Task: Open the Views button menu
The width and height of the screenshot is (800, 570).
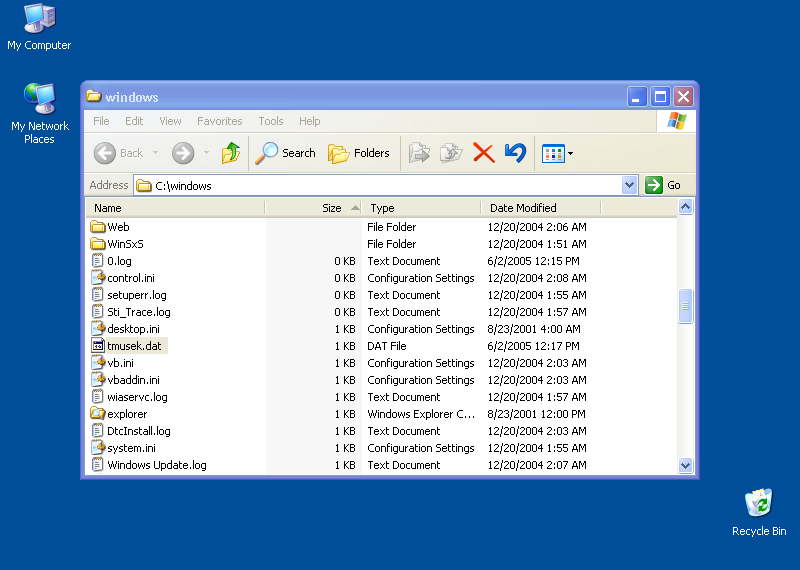Action: (x=557, y=153)
